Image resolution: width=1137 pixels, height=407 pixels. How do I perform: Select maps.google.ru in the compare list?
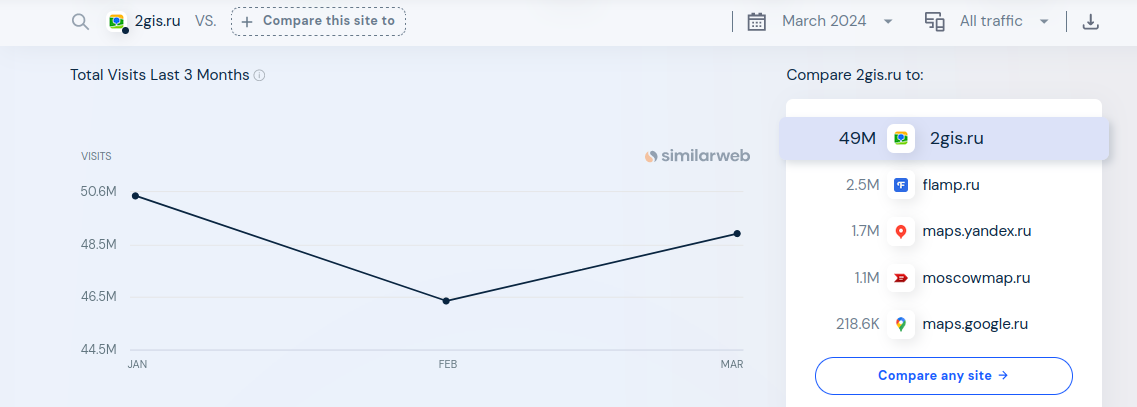point(944,324)
